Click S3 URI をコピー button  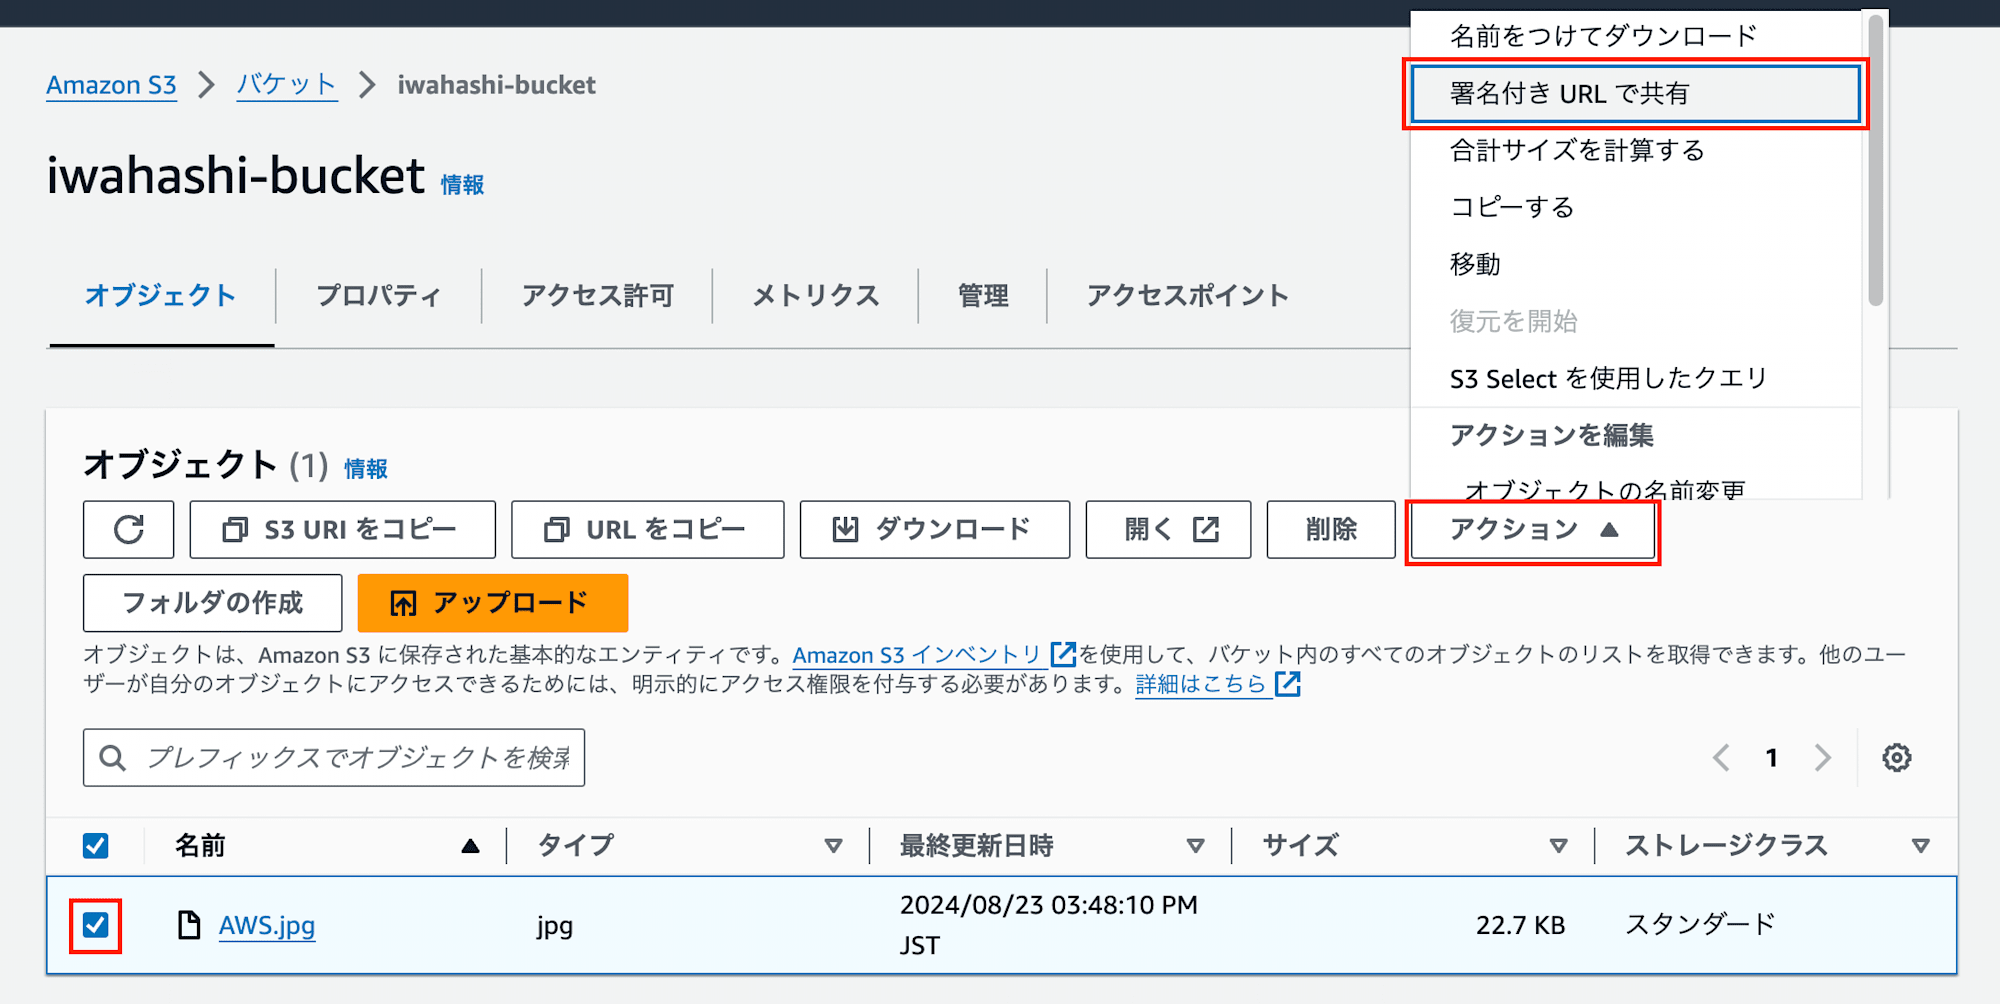click(342, 529)
